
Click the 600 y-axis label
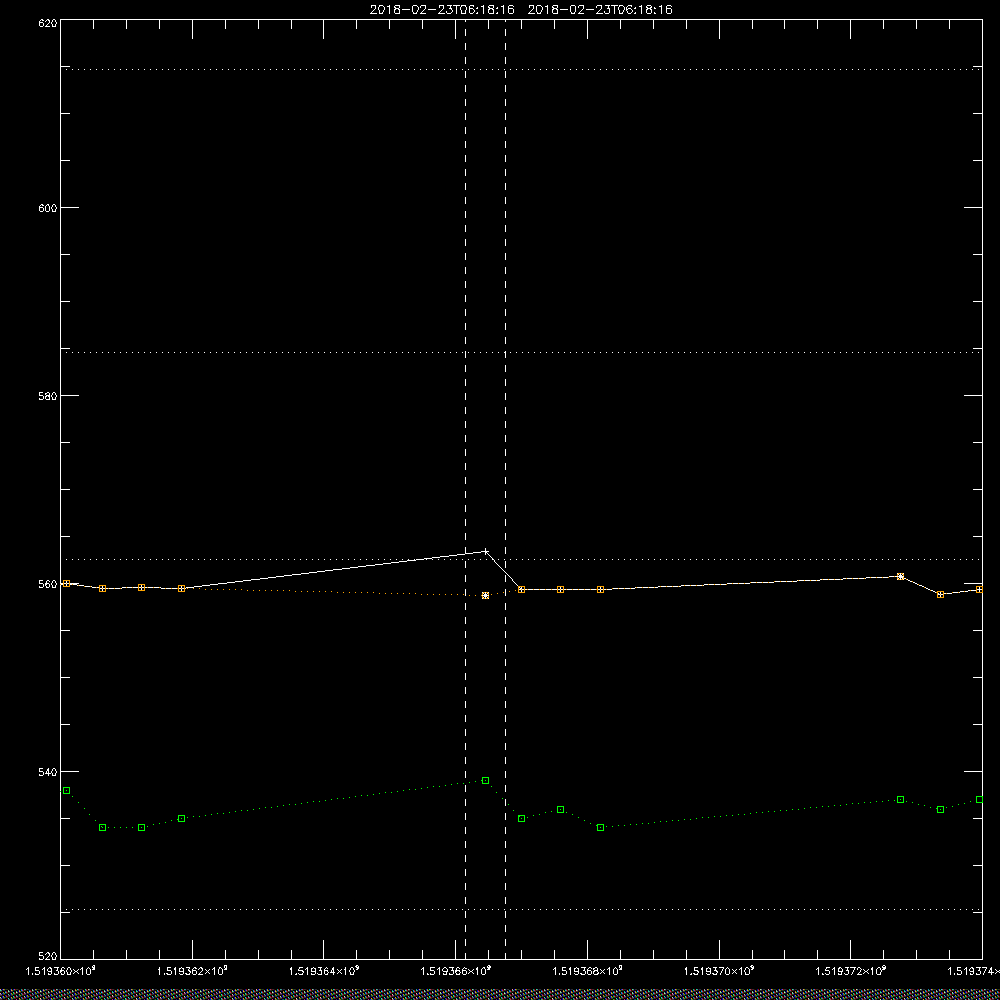[48, 208]
